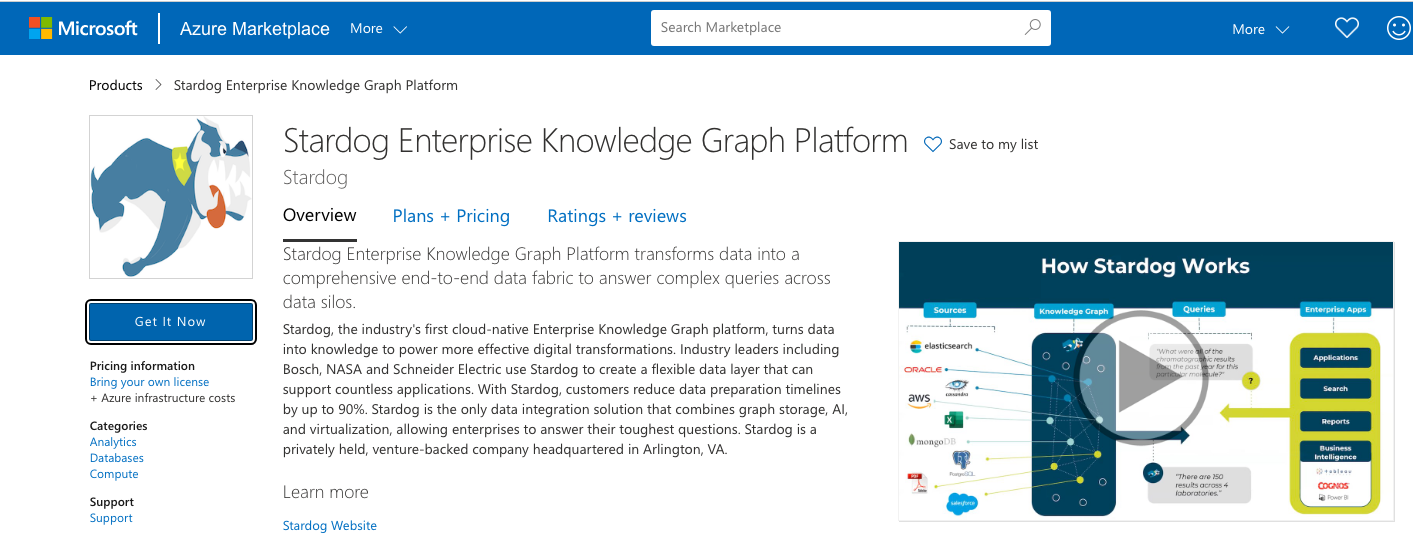Click breadcrumb chevron after Products

(x=158, y=85)
